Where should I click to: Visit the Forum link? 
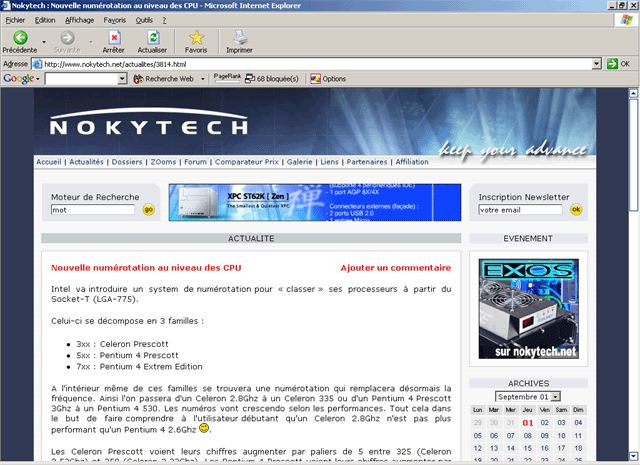(x=196, y=162)
